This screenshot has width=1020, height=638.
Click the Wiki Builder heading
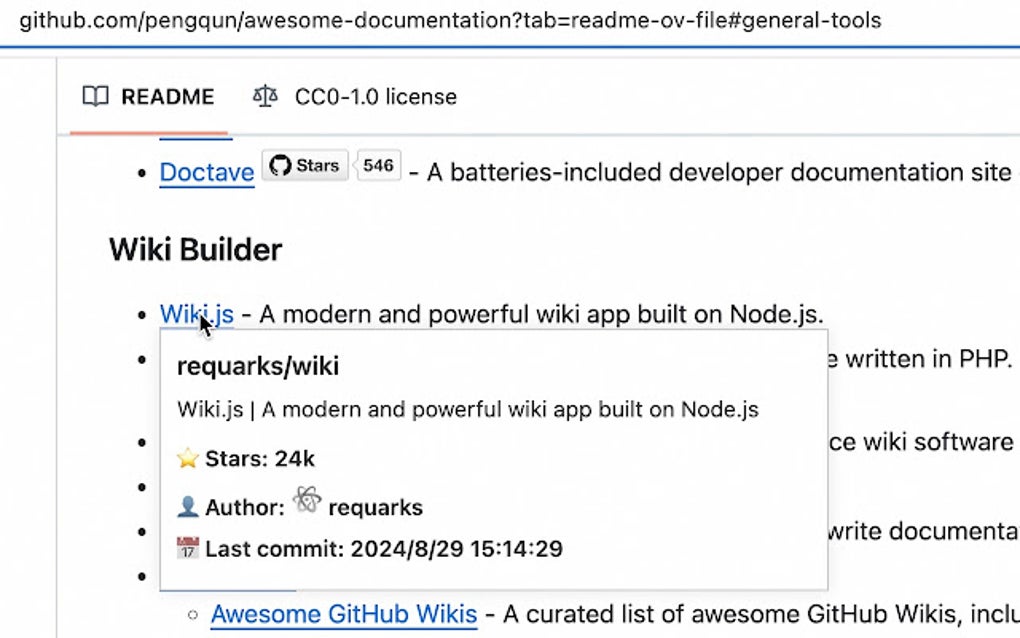[196, 249]
